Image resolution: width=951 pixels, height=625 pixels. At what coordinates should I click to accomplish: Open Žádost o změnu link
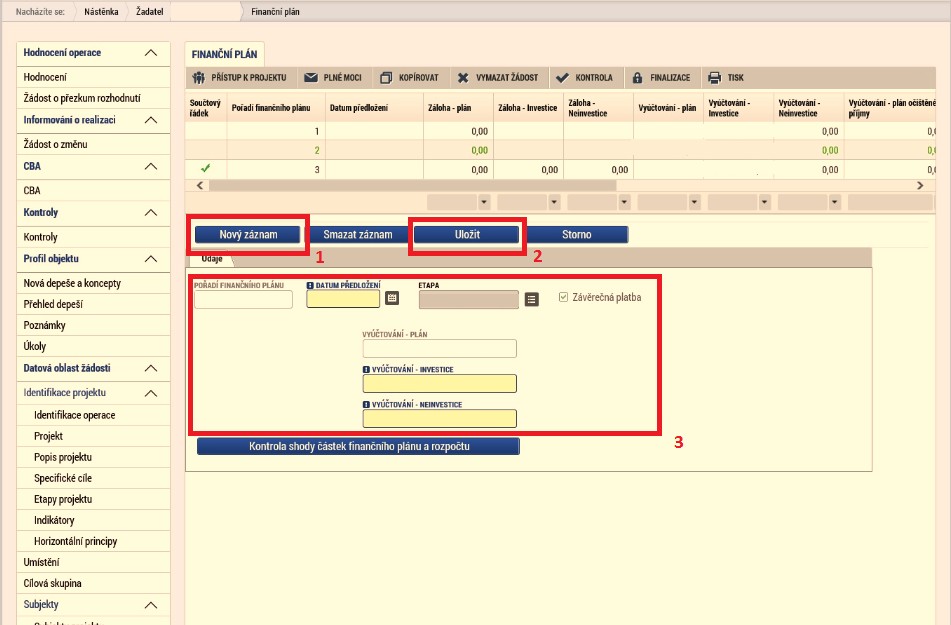click(x=93, y=144)
